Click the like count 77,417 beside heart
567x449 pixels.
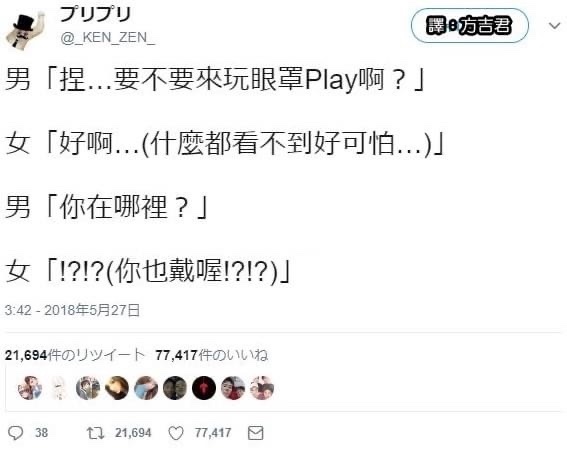tap(213, 433)
